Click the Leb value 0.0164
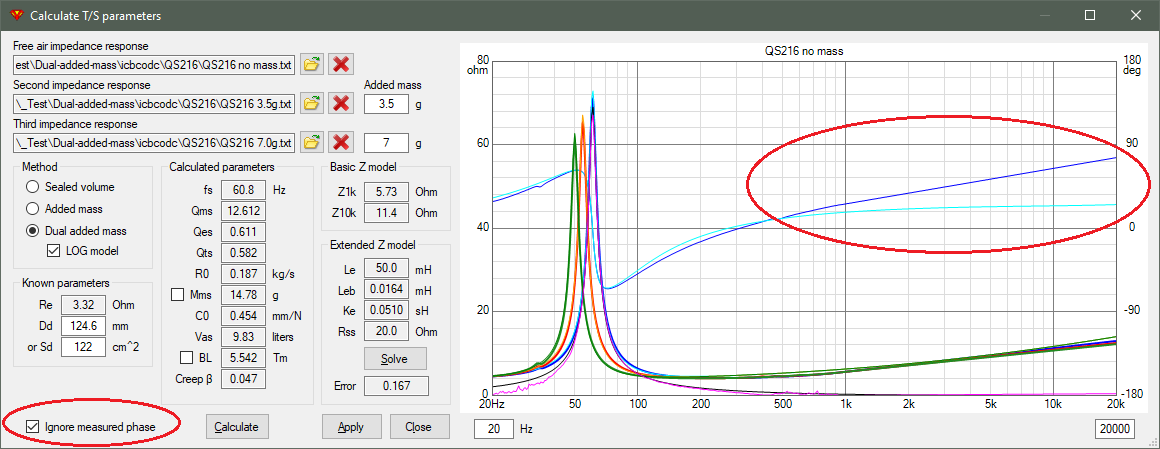This screenshot has height=449, width=1160. pos(387,289)
